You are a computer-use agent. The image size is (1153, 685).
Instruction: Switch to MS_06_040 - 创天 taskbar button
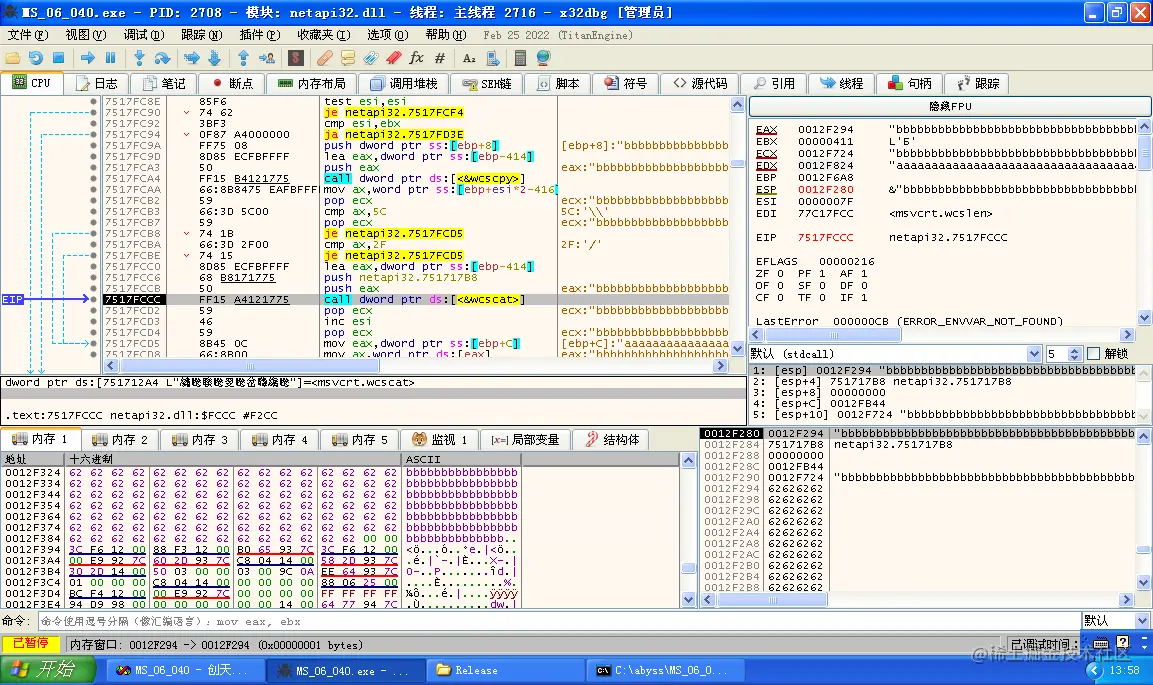[184, 670]
